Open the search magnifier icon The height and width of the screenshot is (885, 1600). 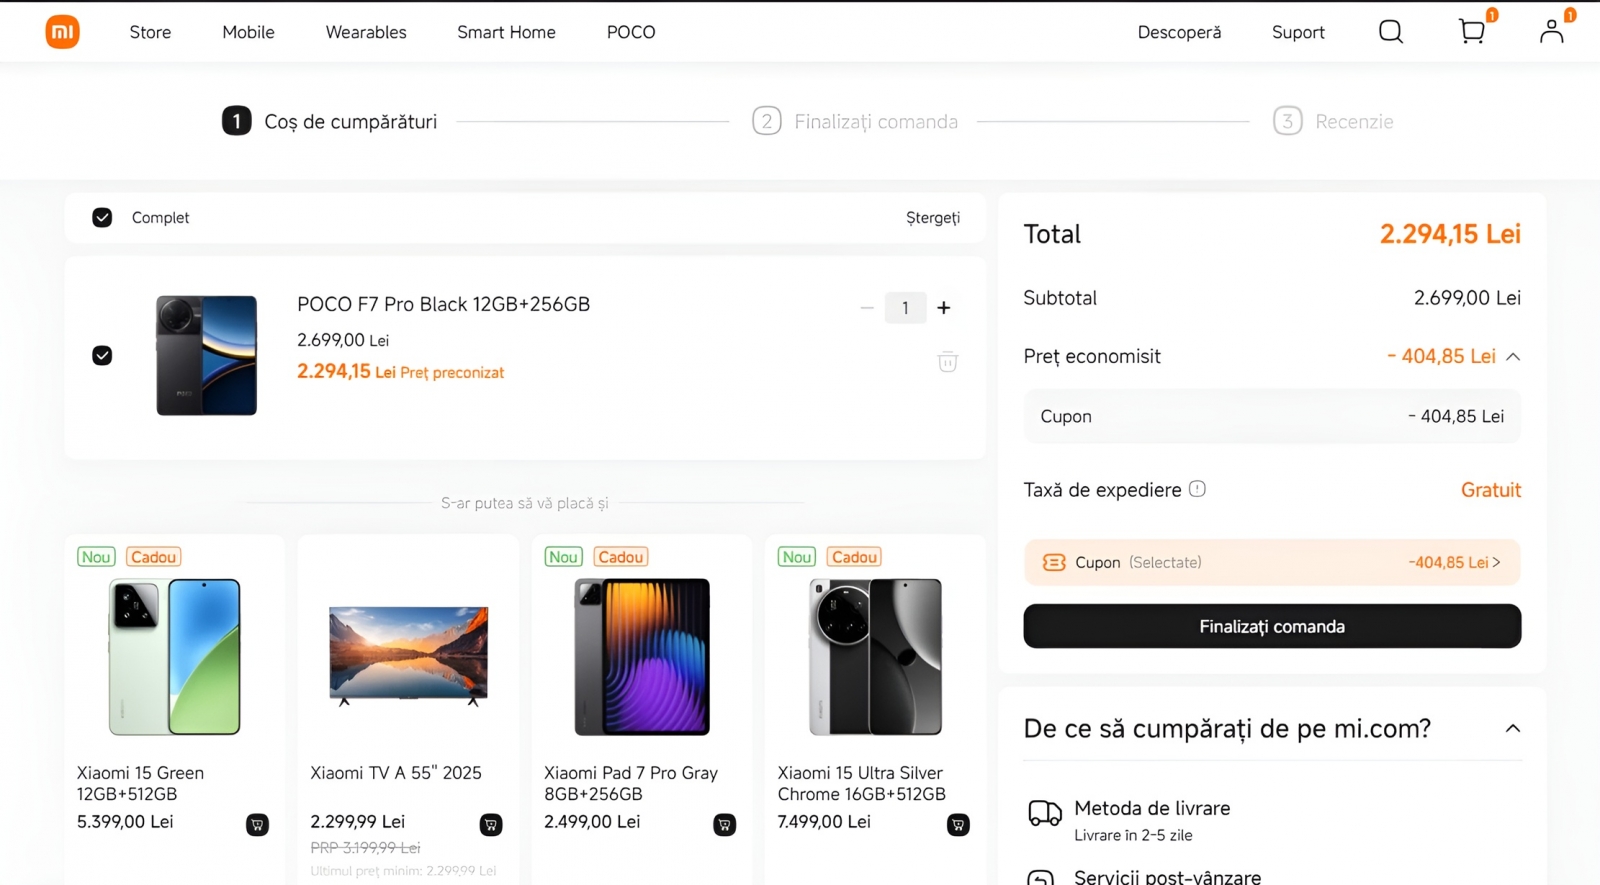pos(1390,32)
